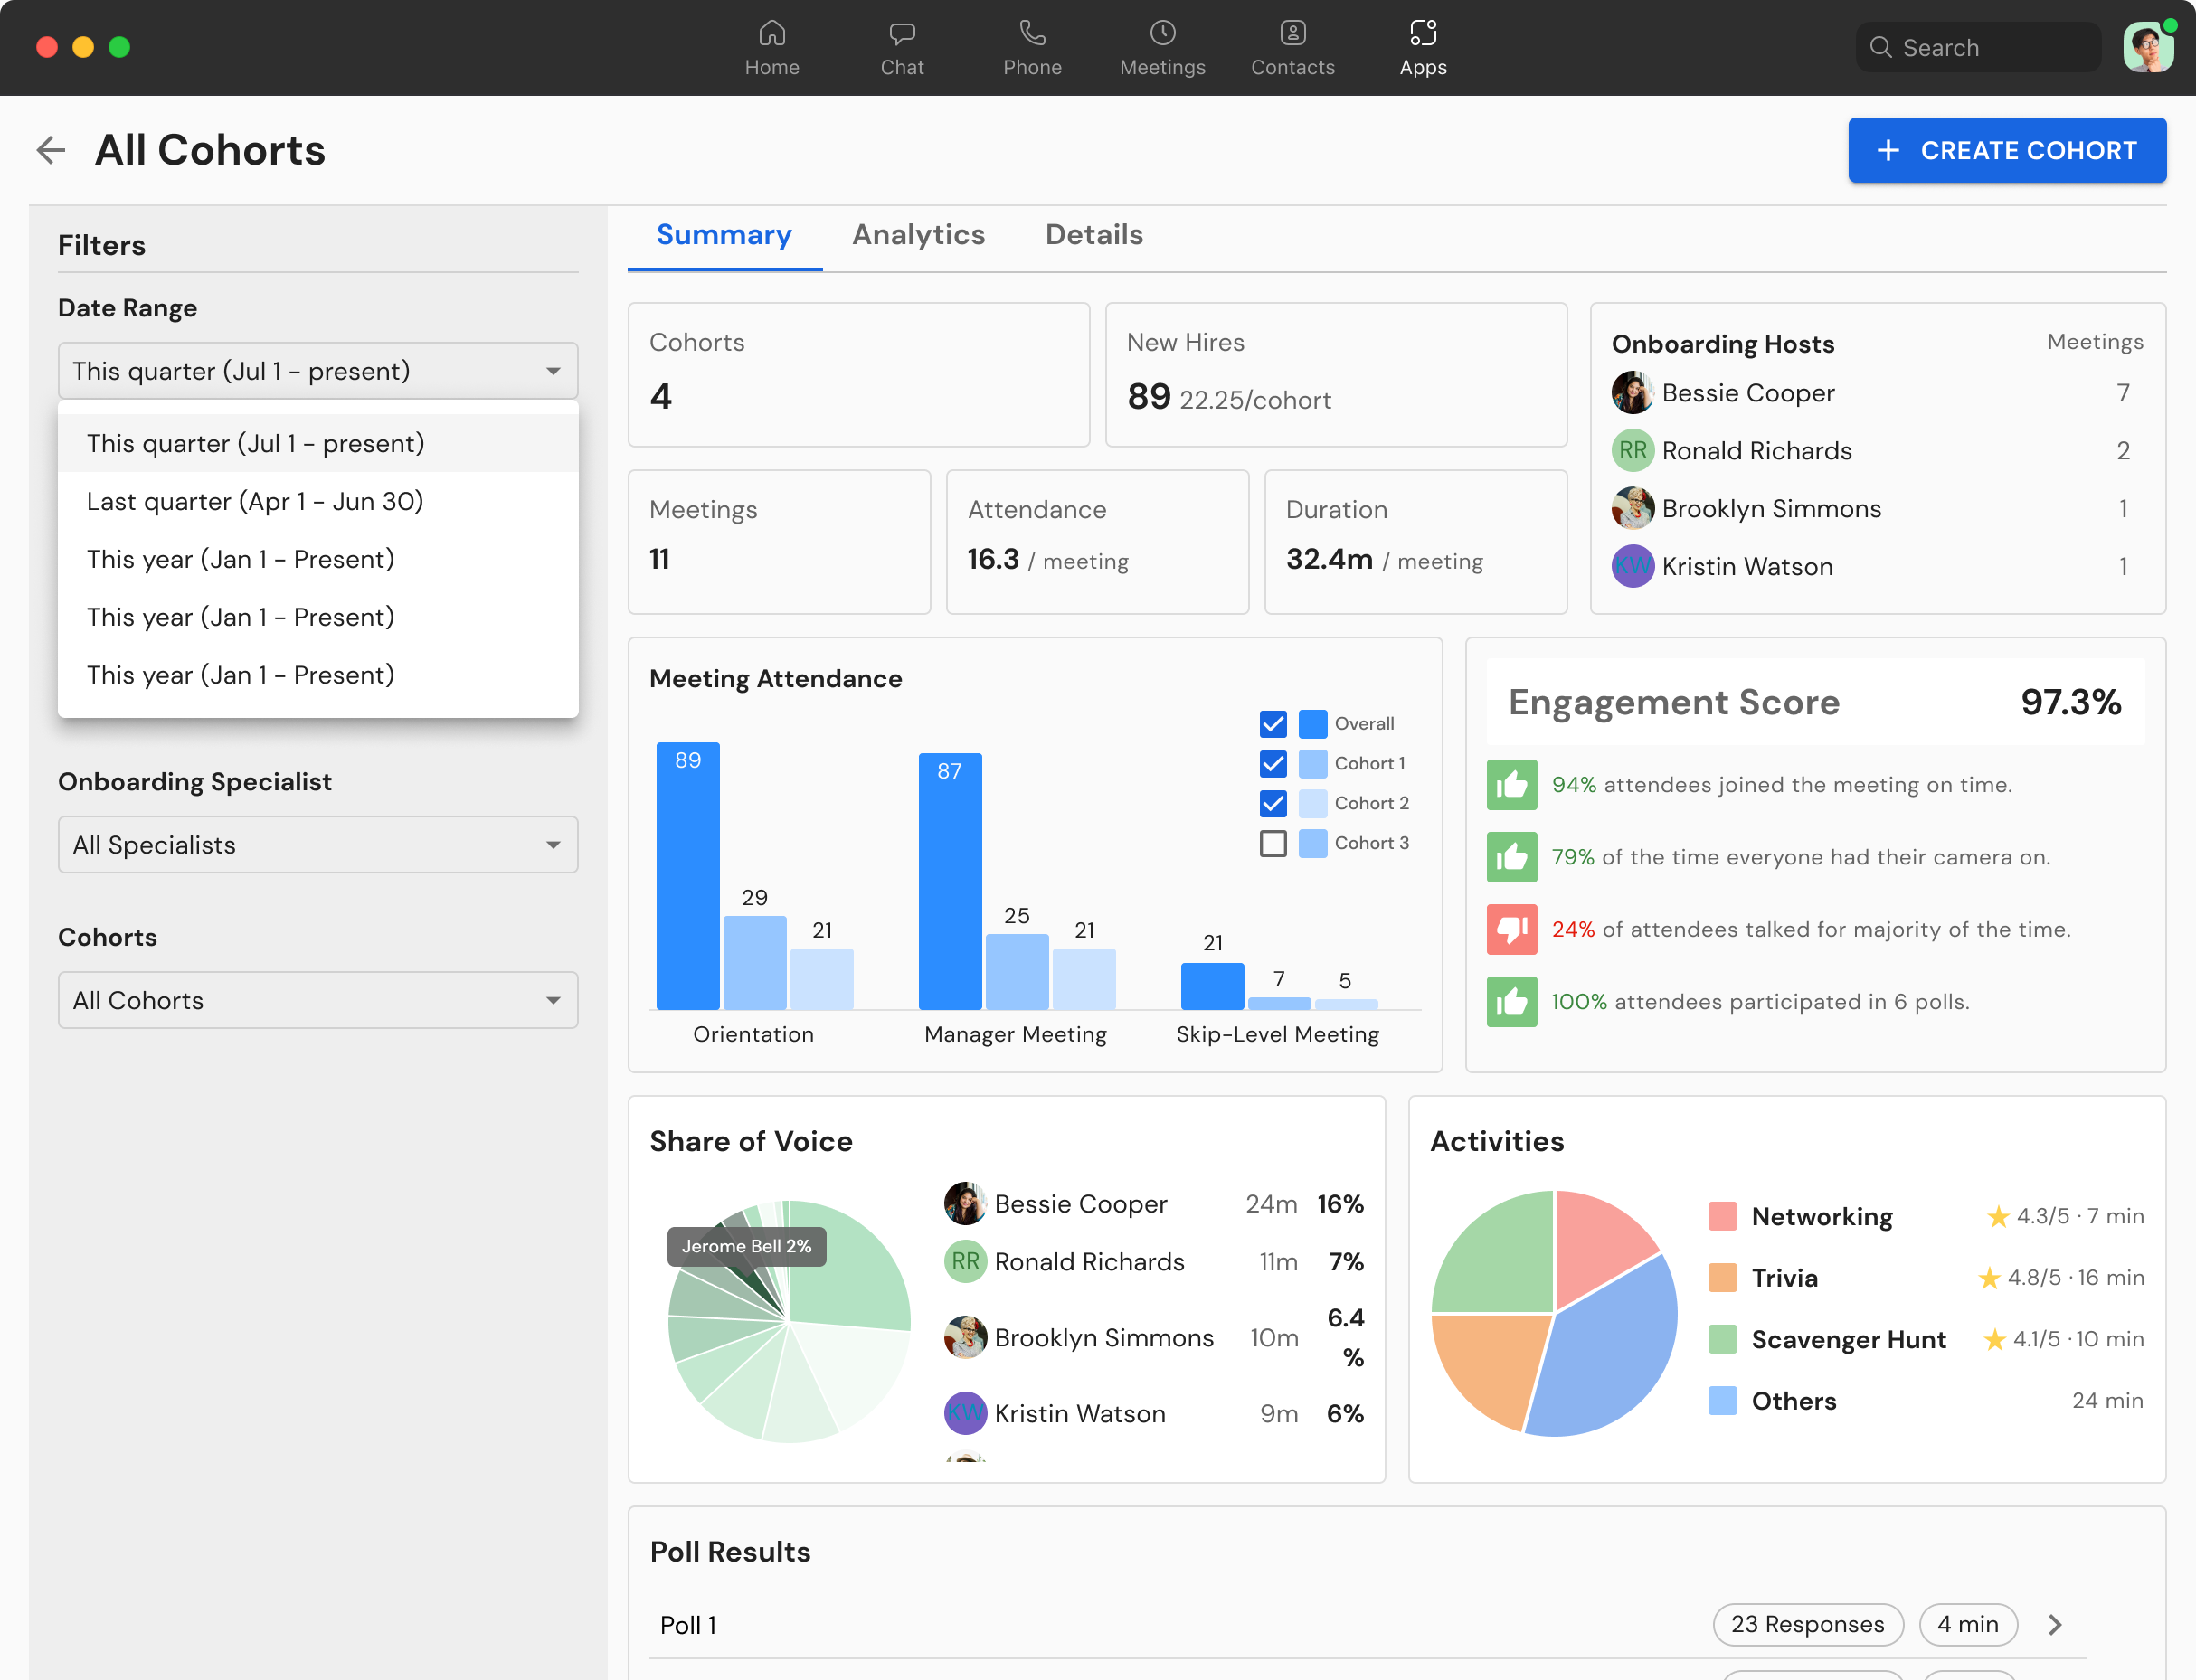
Task: Click the user profile avatar
Action: [2147, 47]
